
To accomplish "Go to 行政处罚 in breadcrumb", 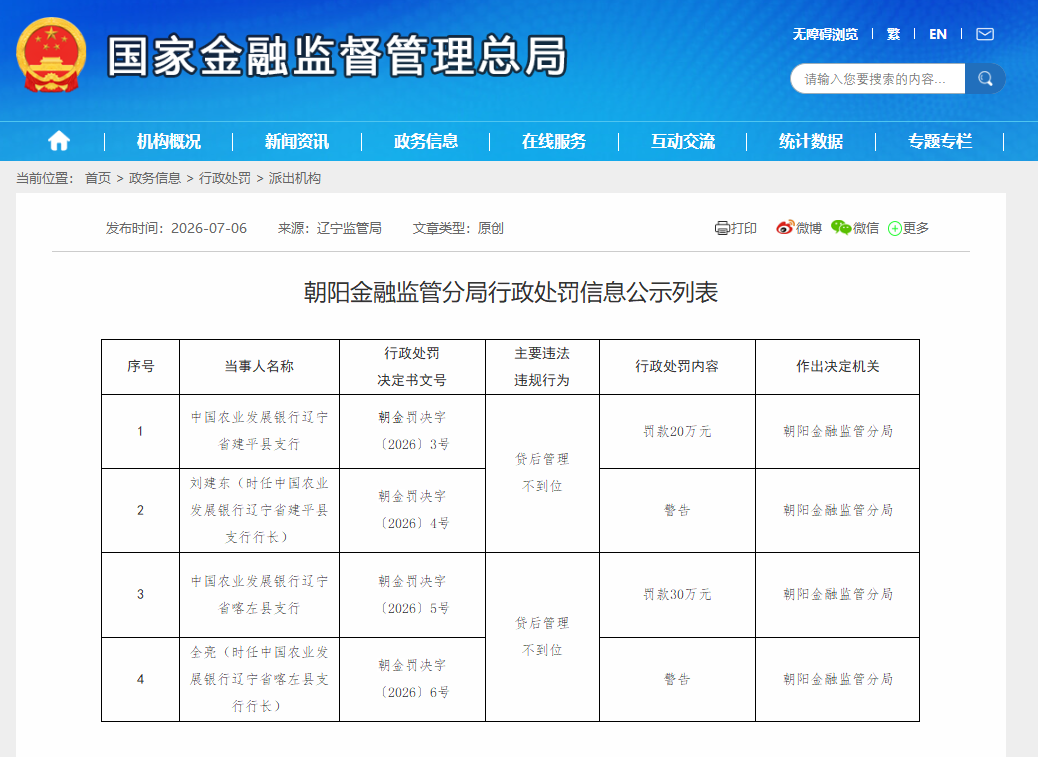I will pos(225,178).
